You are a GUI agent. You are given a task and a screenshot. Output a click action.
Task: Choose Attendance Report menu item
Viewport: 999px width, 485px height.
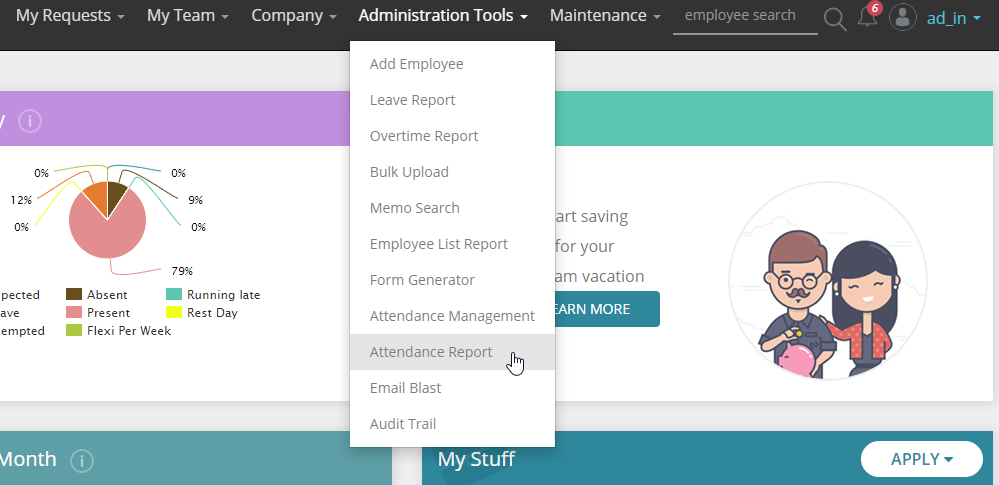[431, 352]
